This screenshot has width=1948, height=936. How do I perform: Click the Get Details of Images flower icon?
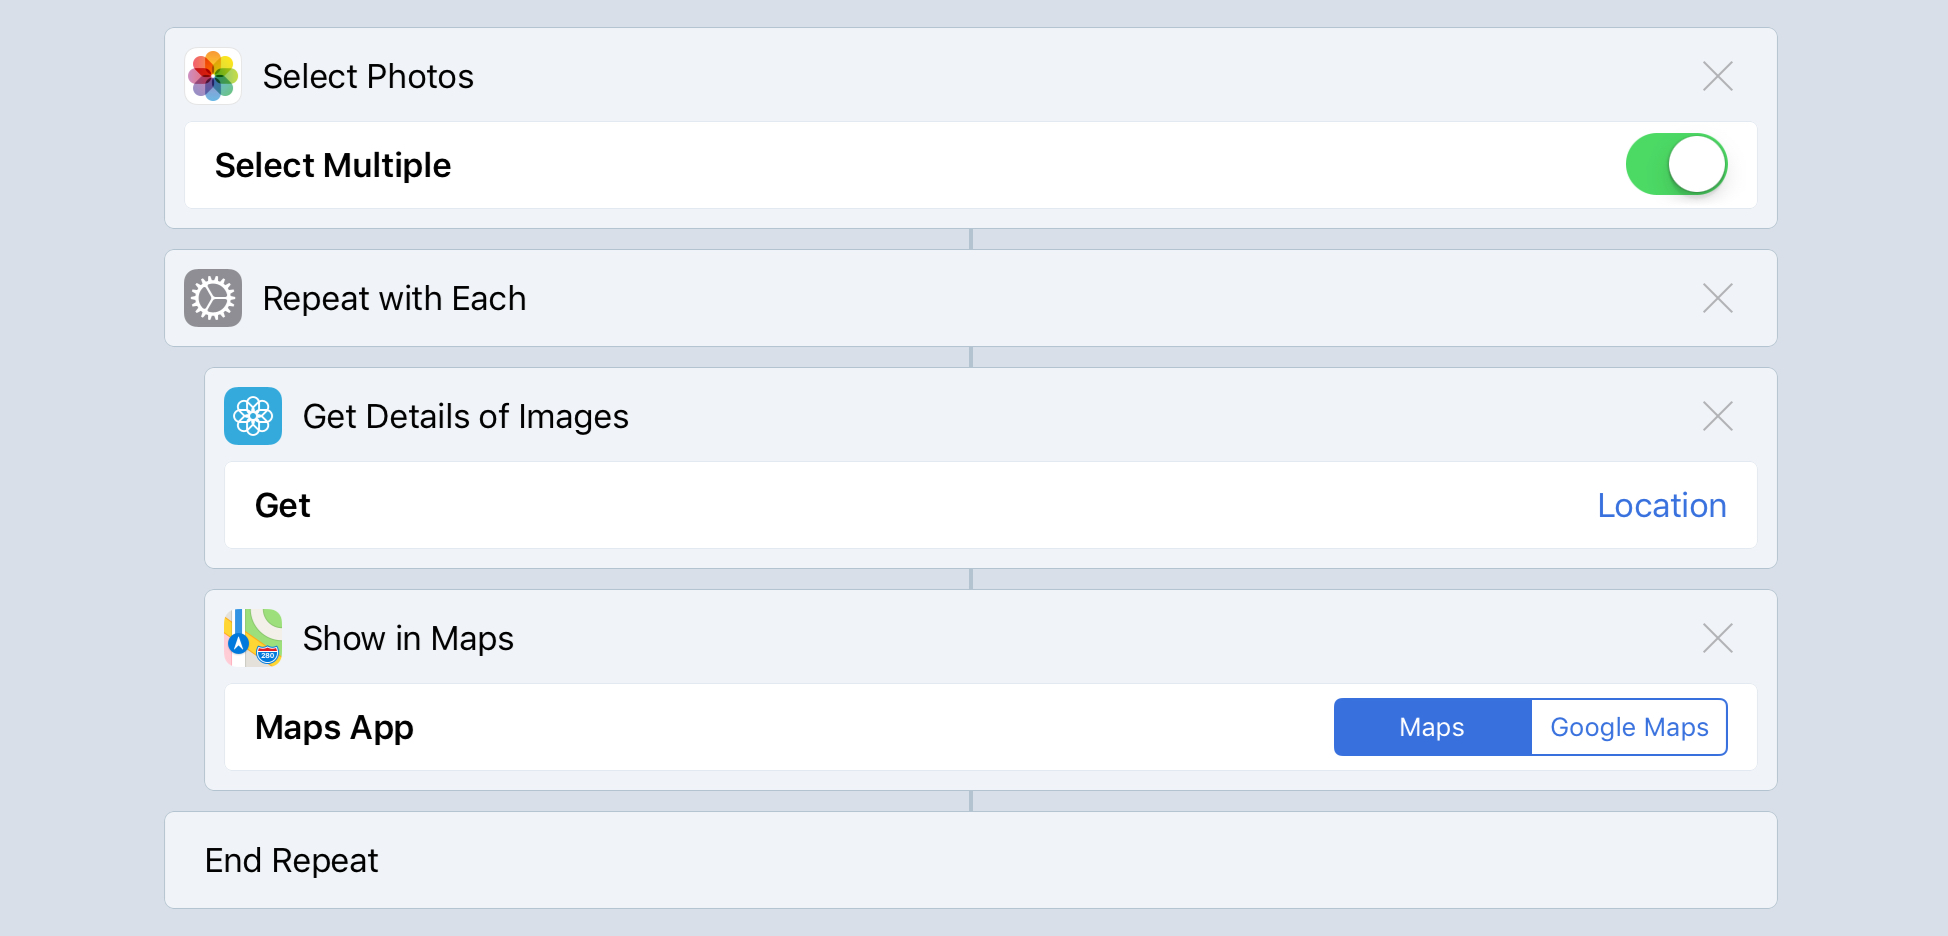(253, 416)
